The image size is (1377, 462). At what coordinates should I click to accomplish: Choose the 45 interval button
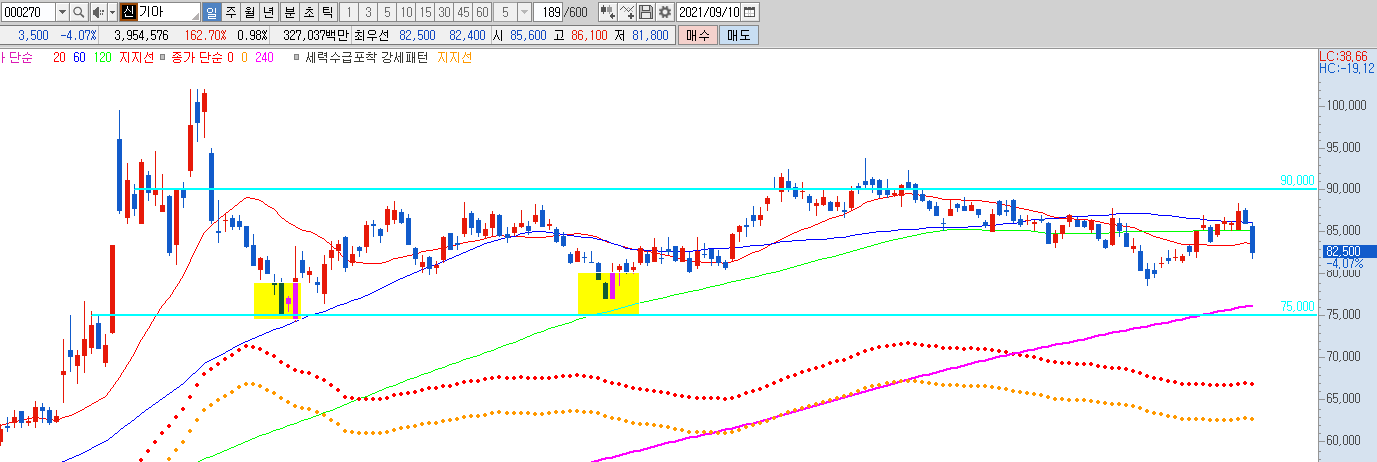point(463,12)
